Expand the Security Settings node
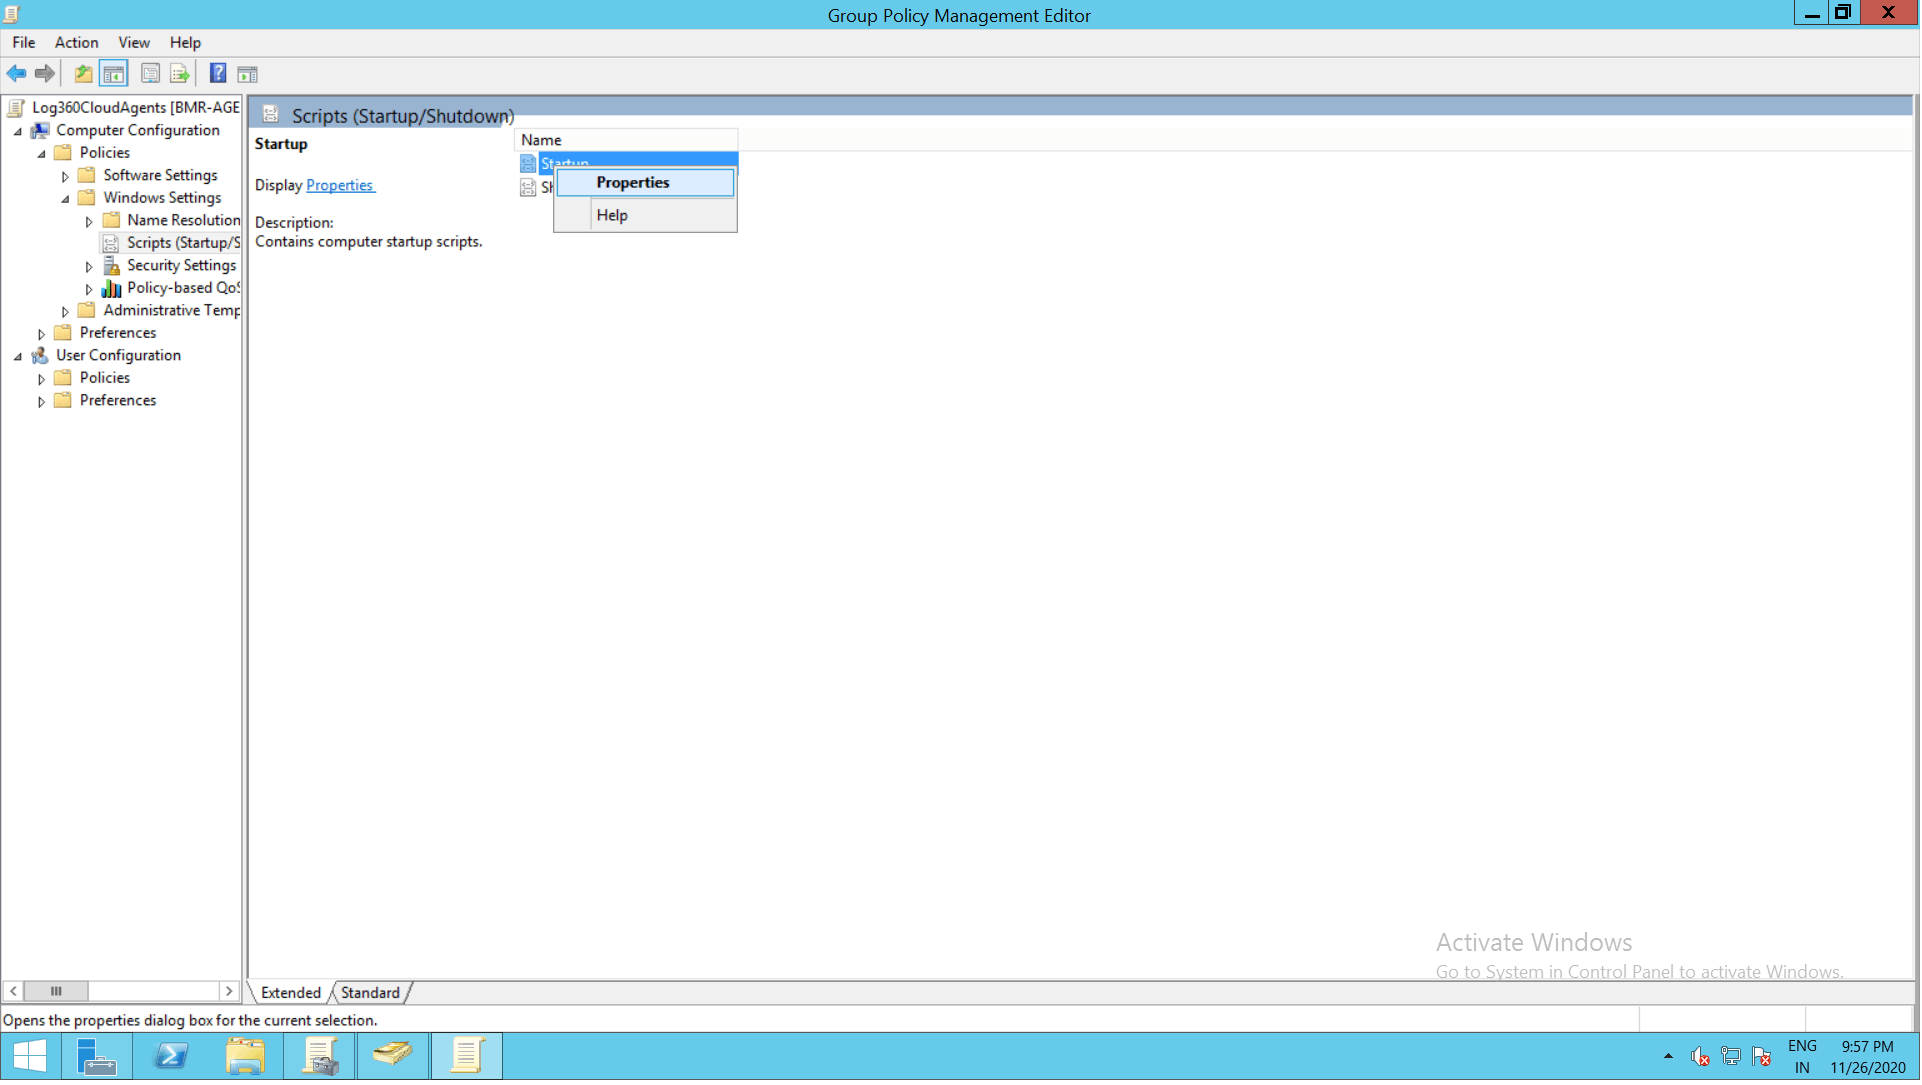Viewport: 1922px width, 1085px height. click(89, 267)
